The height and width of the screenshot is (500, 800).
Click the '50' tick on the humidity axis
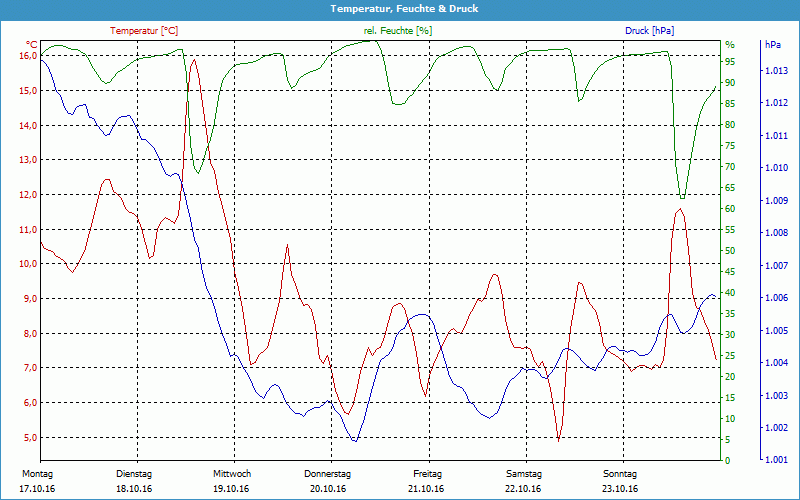pyautogui.click(x=730, y=251)
